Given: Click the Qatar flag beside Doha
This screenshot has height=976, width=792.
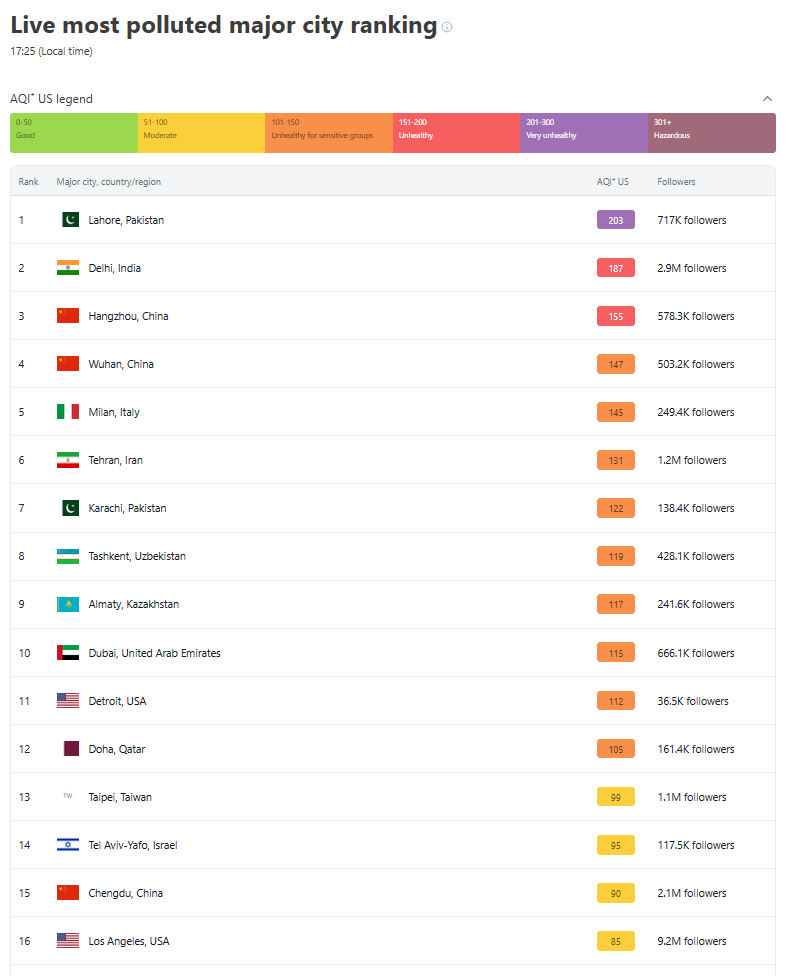Looking at the screenshot, I should pyautogui.click(x=69, y=749).
